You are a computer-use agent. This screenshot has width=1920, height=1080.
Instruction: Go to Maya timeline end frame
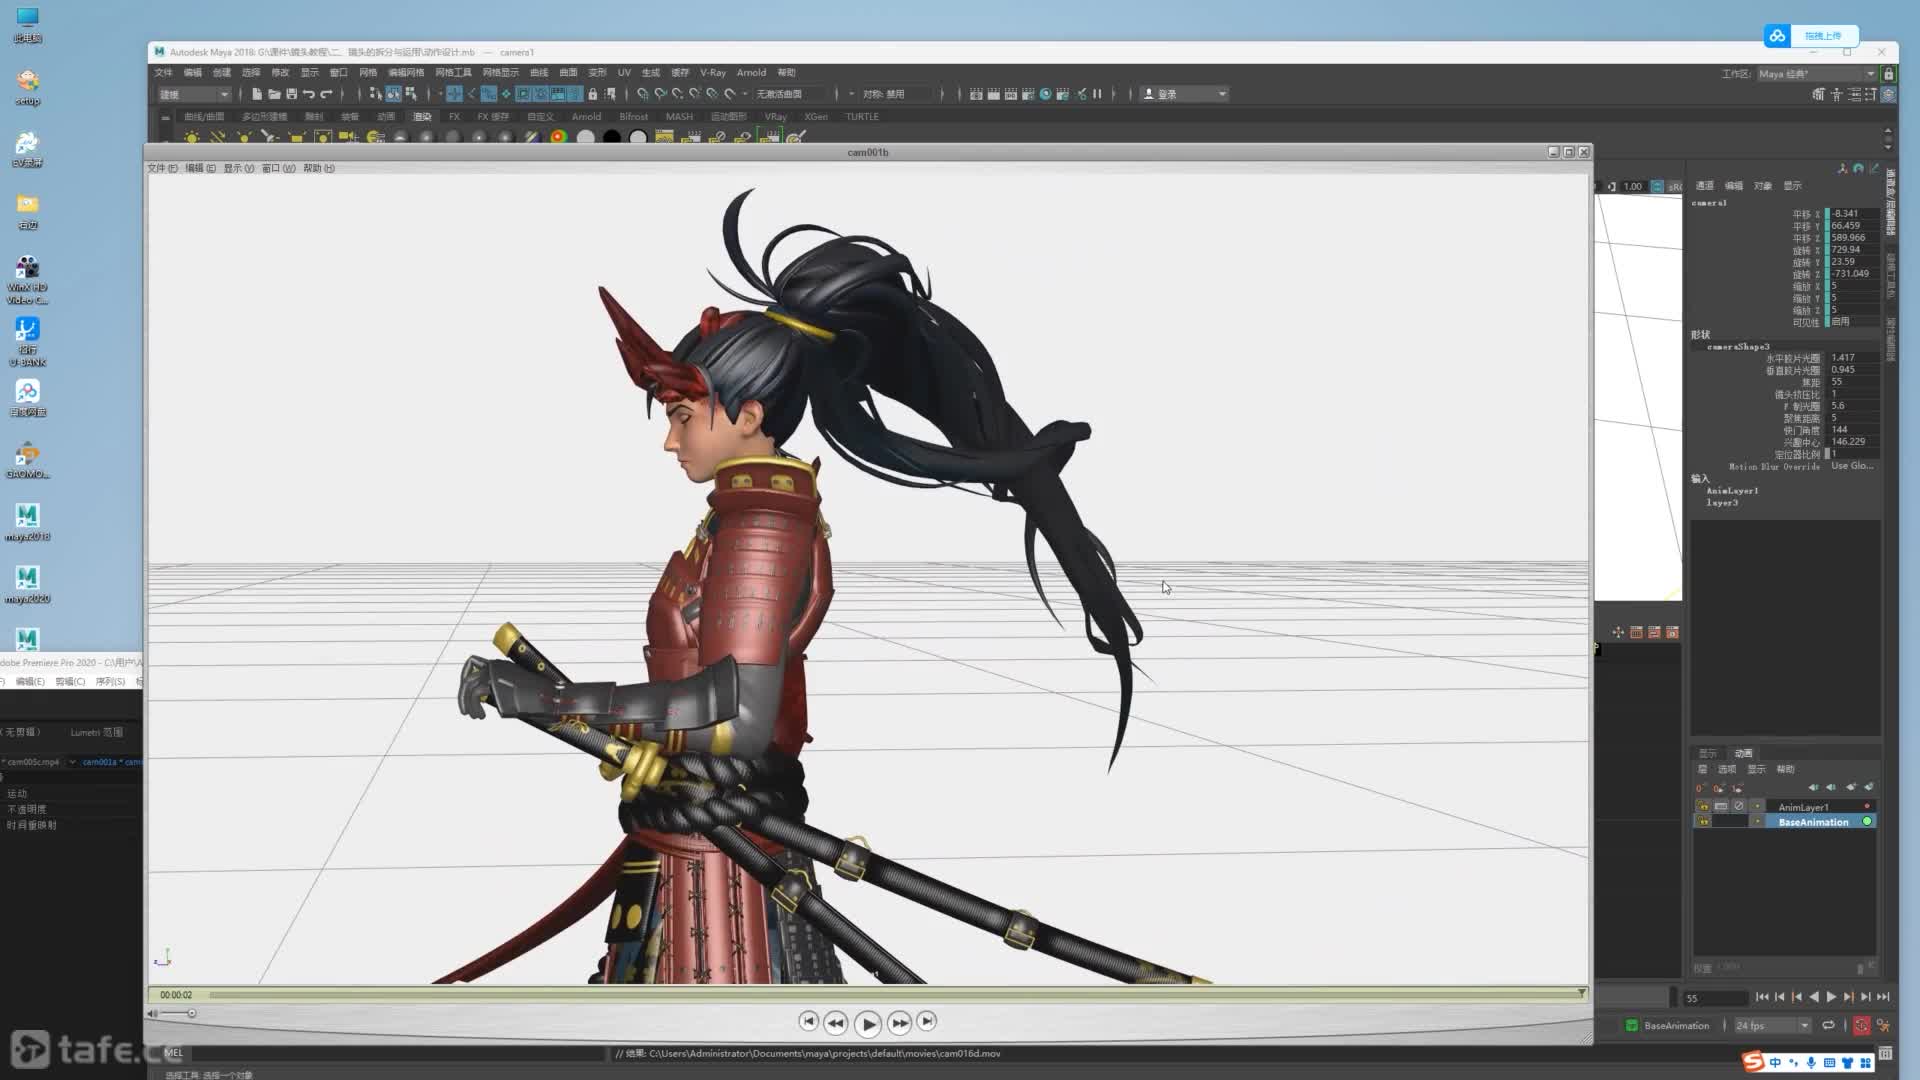(1883, 997)
